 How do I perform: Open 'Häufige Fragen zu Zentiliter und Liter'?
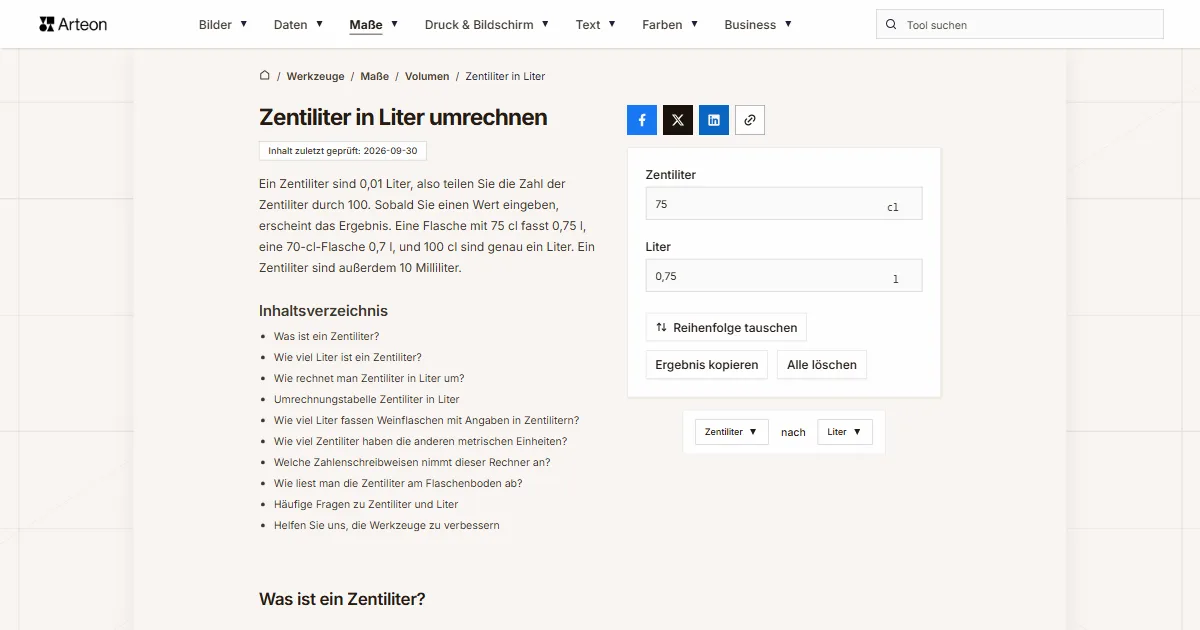click(366, 504)
